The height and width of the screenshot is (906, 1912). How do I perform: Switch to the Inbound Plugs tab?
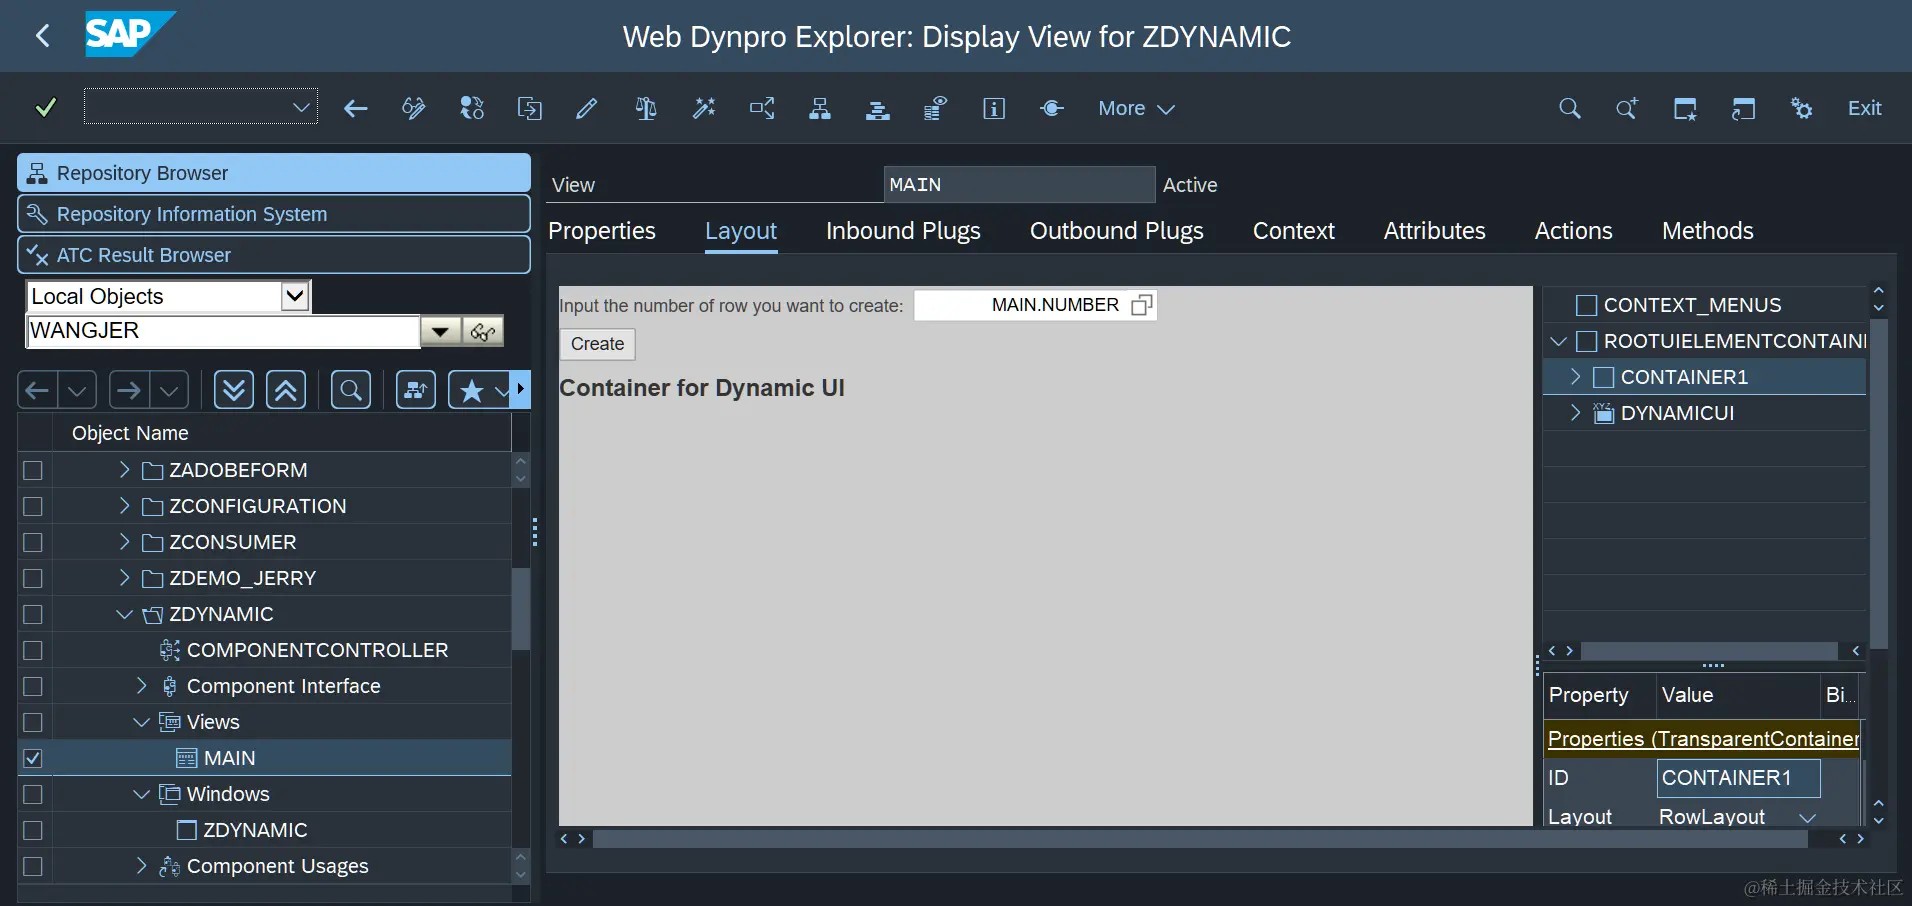click(x=903, y=231)
